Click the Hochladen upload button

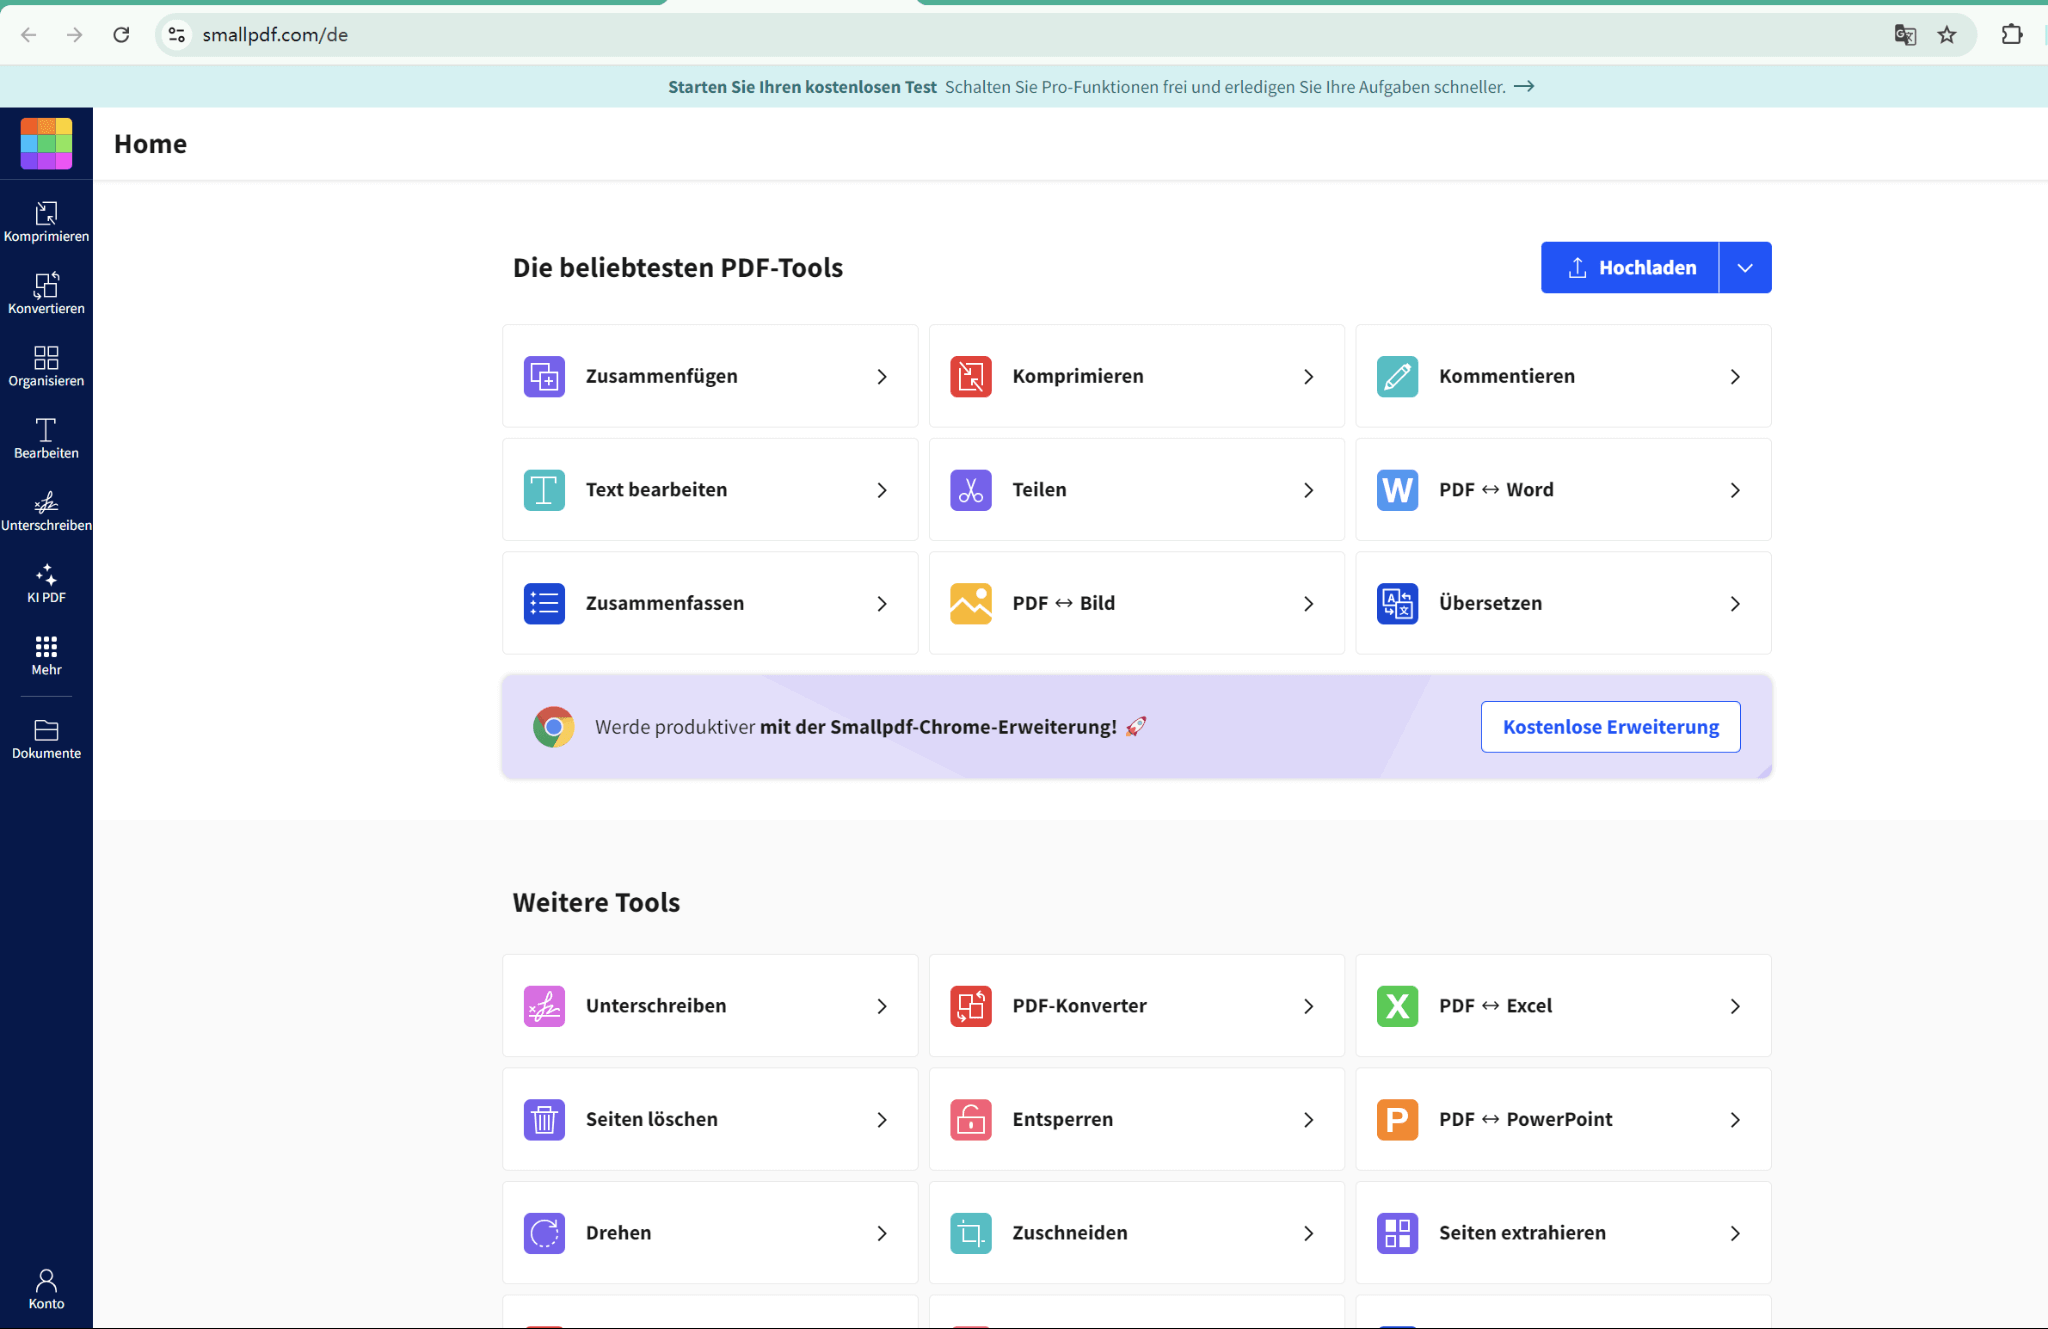pyautogui.click(x=1630, y=268)
